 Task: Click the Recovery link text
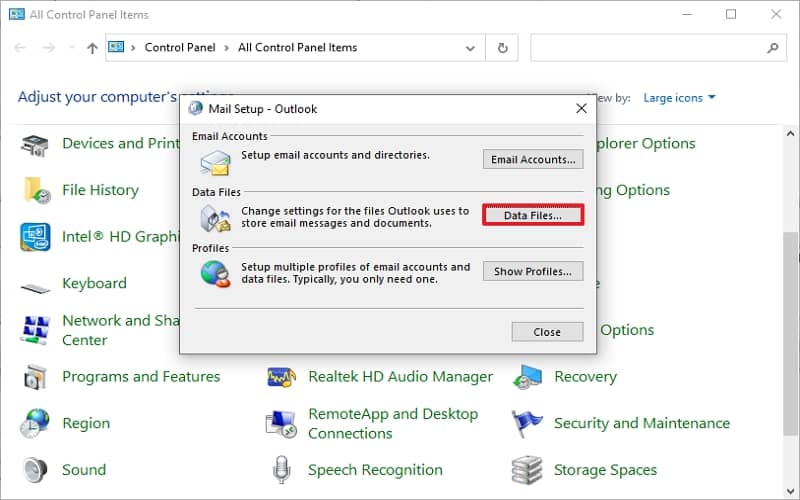585,377
